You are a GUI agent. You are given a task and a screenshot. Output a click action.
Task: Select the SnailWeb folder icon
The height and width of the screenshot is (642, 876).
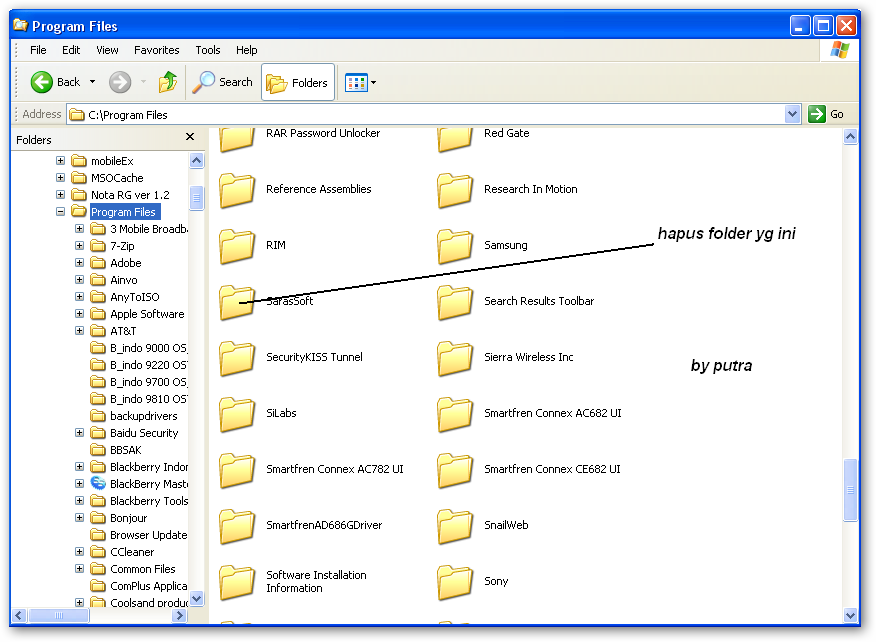(x=455, y=526)
